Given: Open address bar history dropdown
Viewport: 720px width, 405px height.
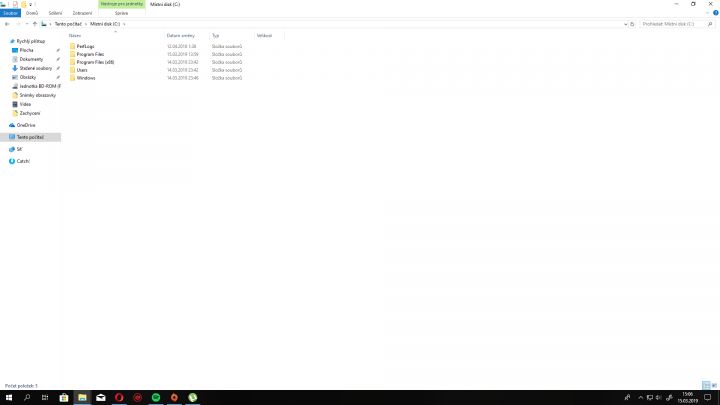Looking at the screenshot, I should coord(625,24).
